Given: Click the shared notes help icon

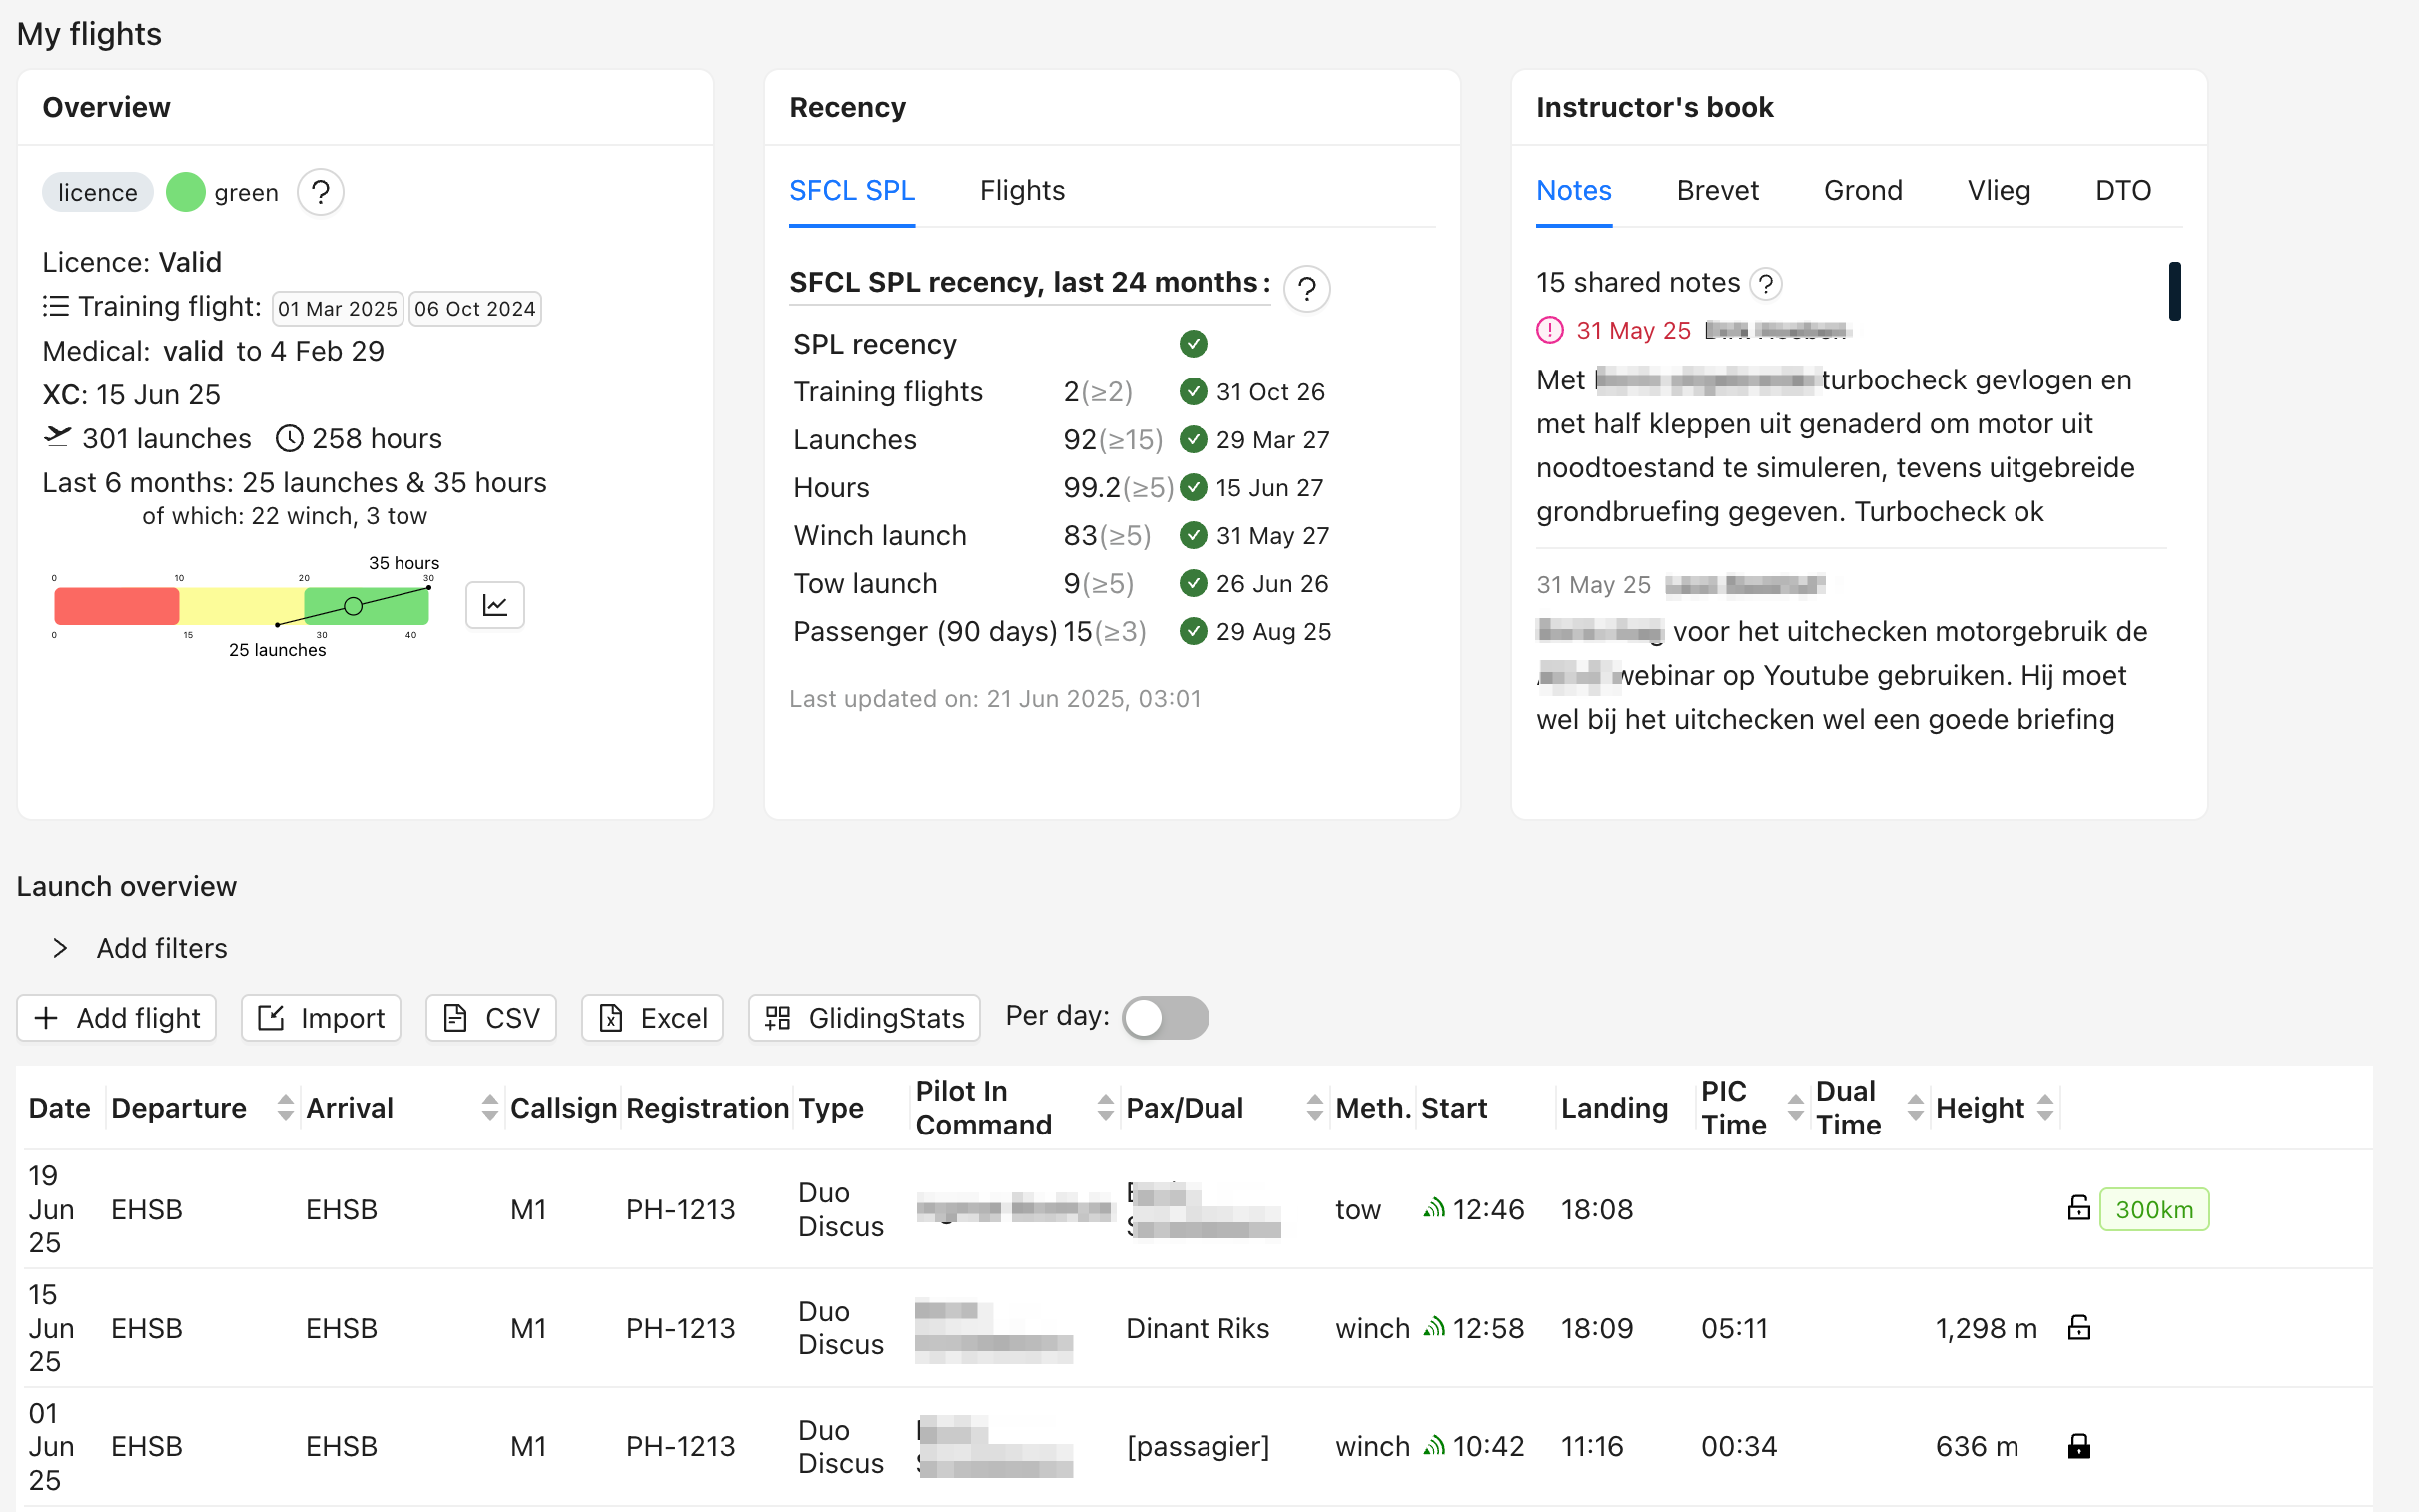Looking at the screenshot, I should 1766,284.
